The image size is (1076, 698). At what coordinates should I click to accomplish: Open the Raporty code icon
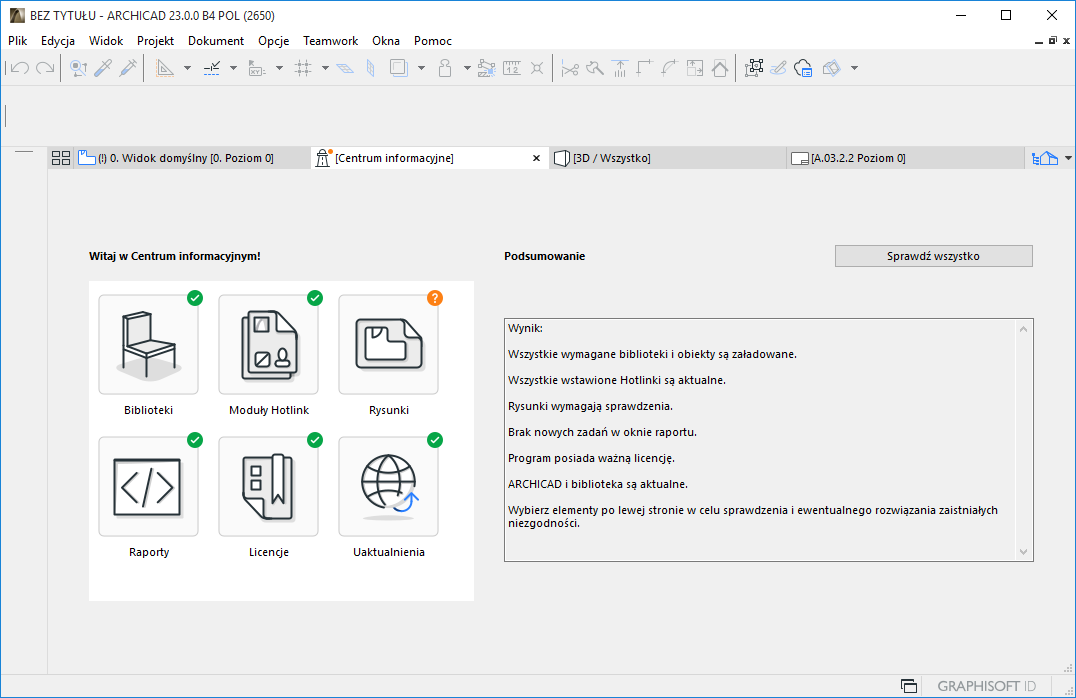point(148,487)
